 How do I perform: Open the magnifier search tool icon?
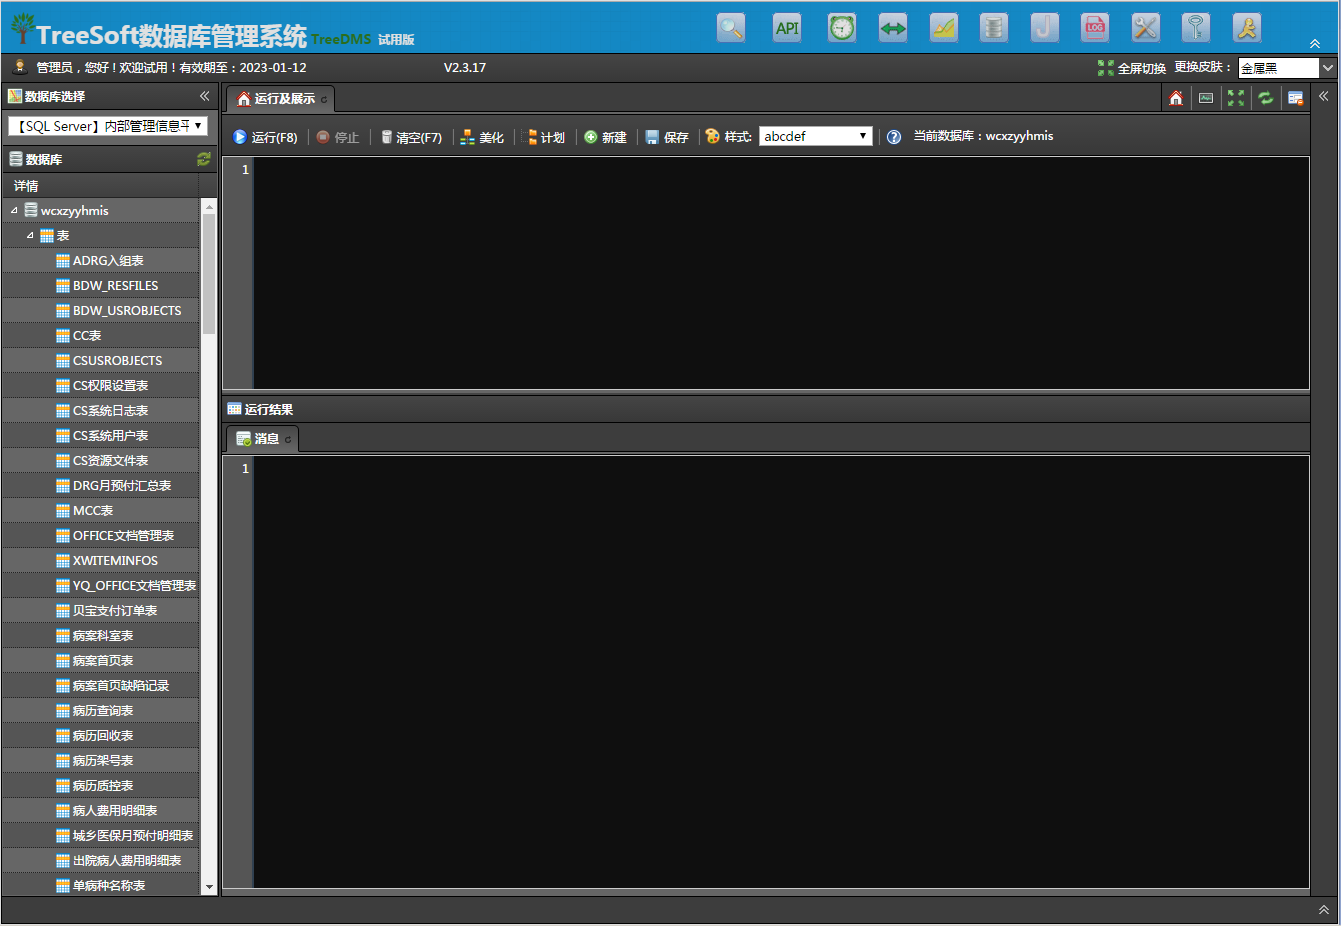point(731,28)
